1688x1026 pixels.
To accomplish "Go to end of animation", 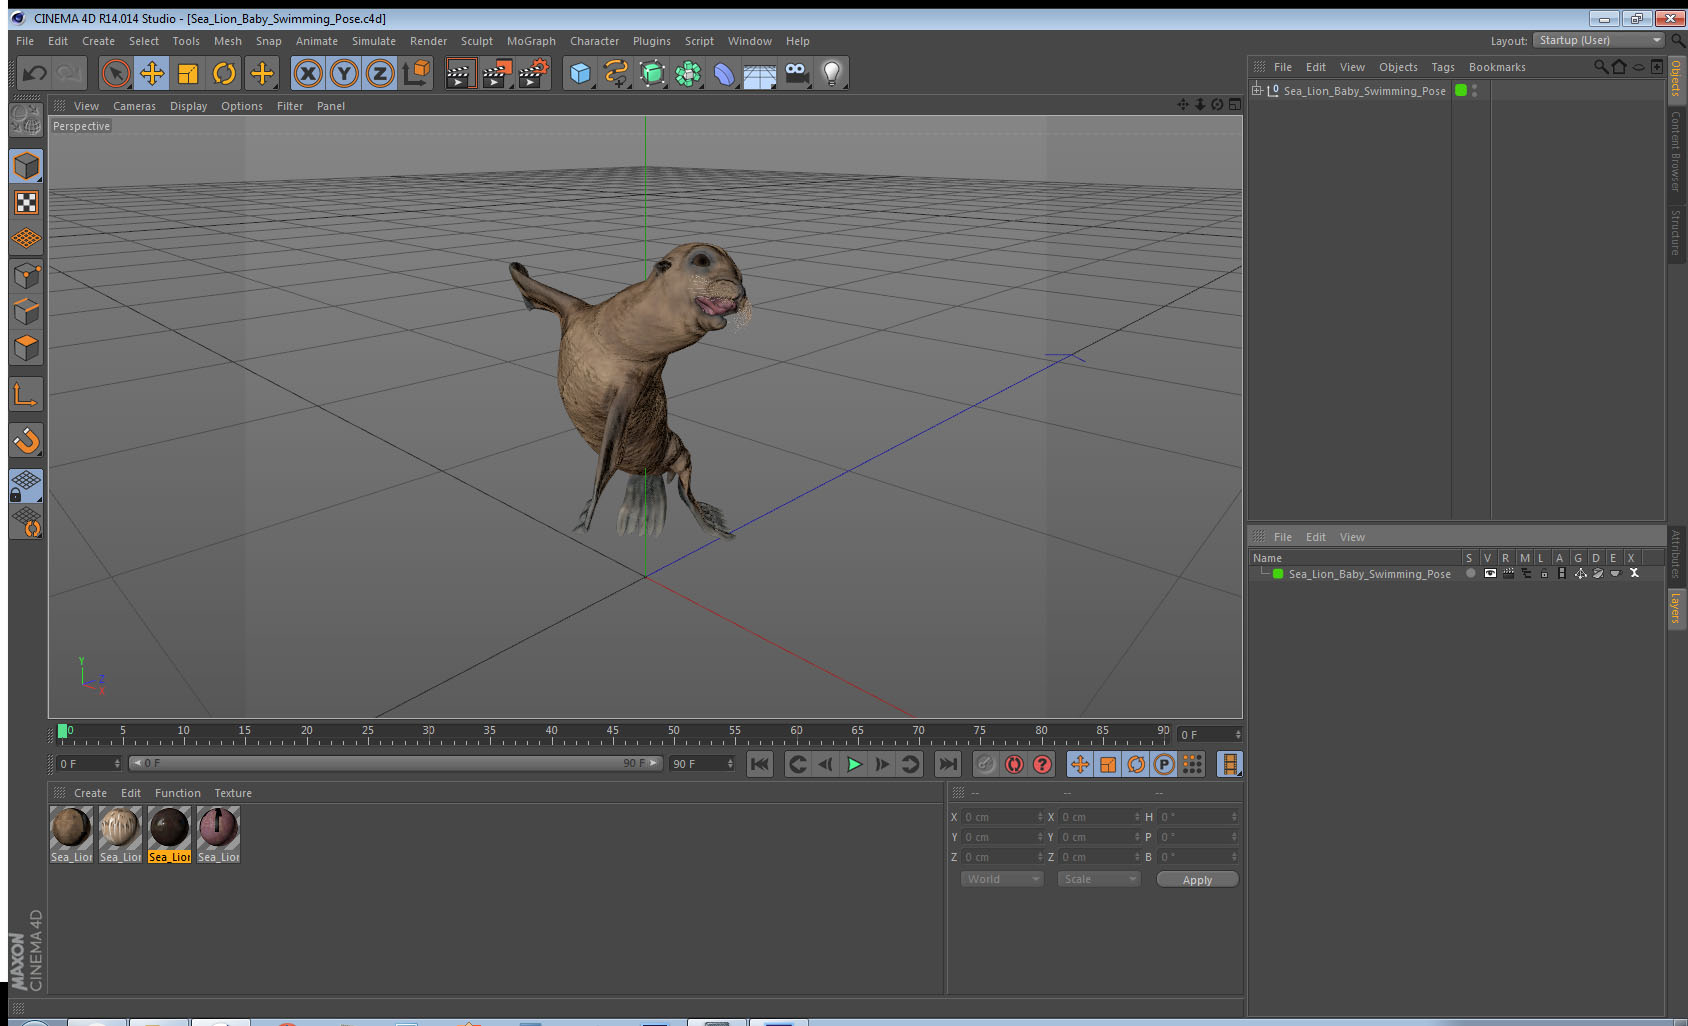I will coord(948,764).
